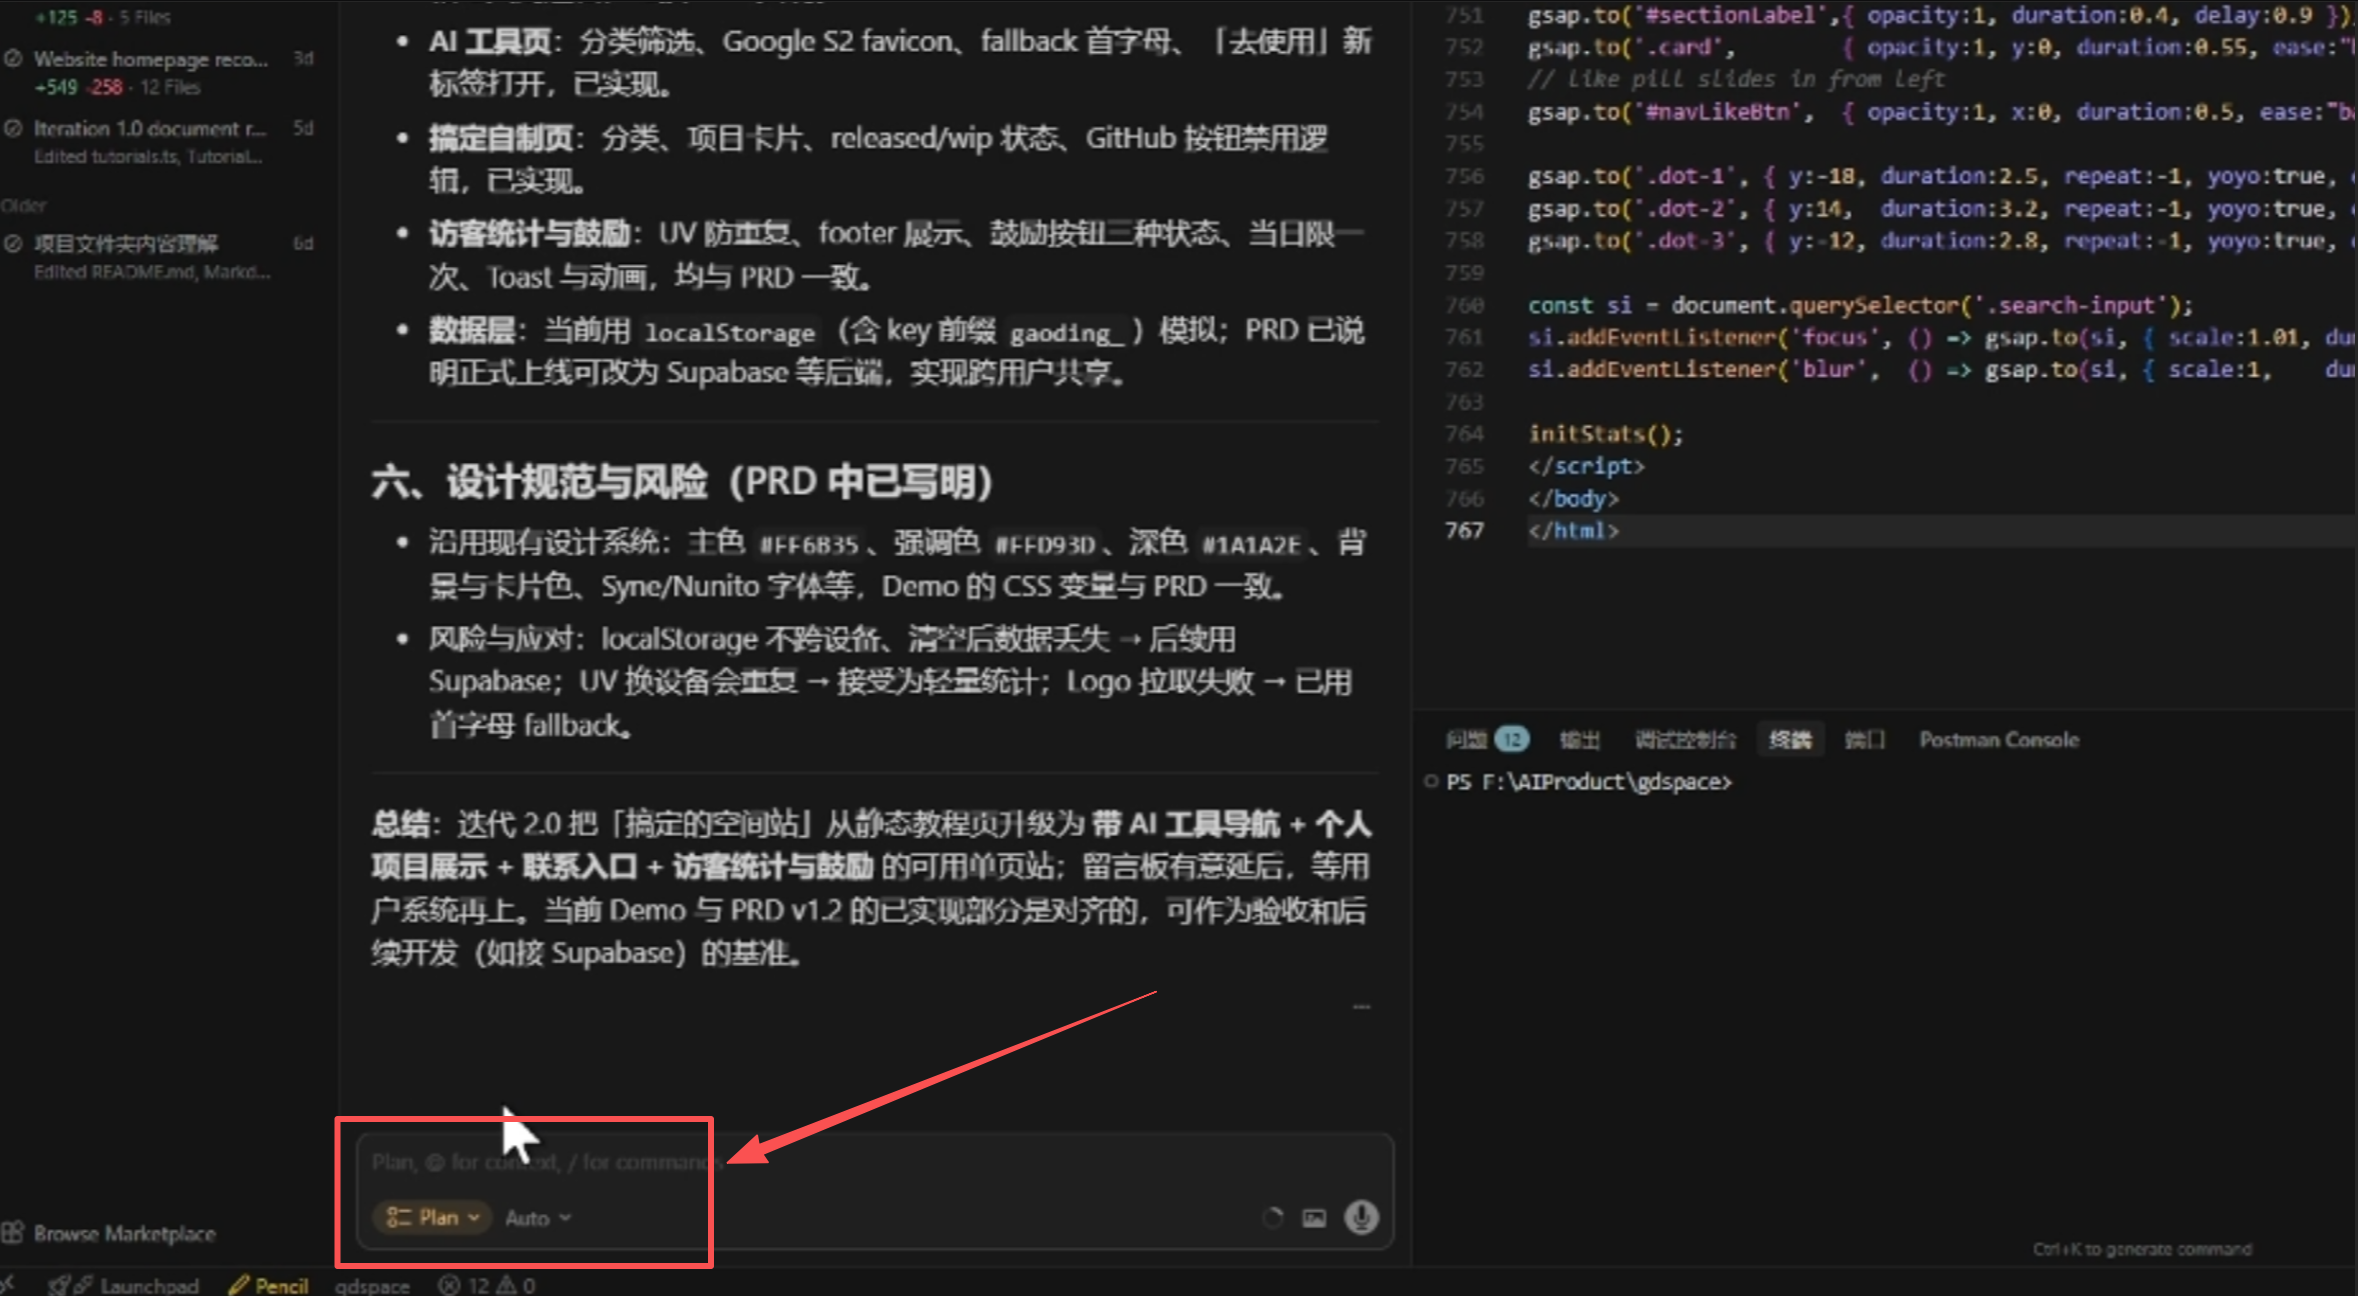Viewport: 2358px width, 1296px height.
Task: Open the Auto model dropdown
Action: coord(538,1218)
